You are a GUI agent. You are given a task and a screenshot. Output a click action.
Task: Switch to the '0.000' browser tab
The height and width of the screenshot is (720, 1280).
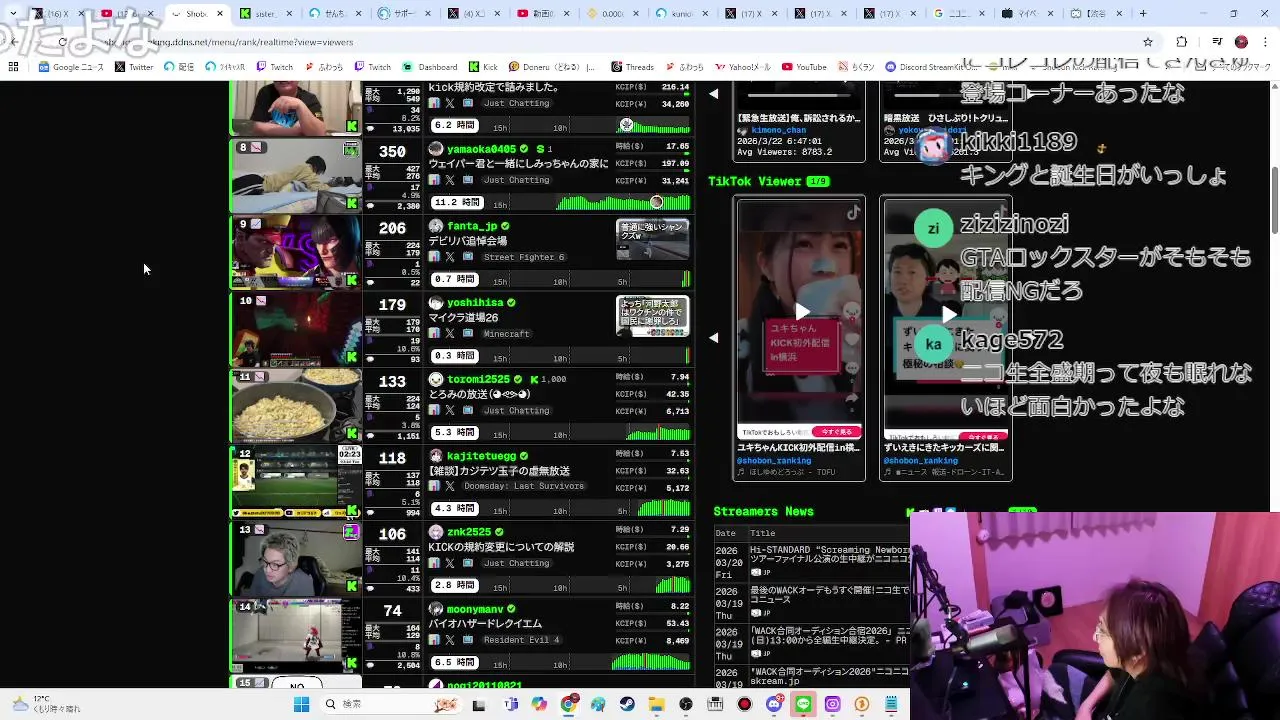tap(614, 14)
